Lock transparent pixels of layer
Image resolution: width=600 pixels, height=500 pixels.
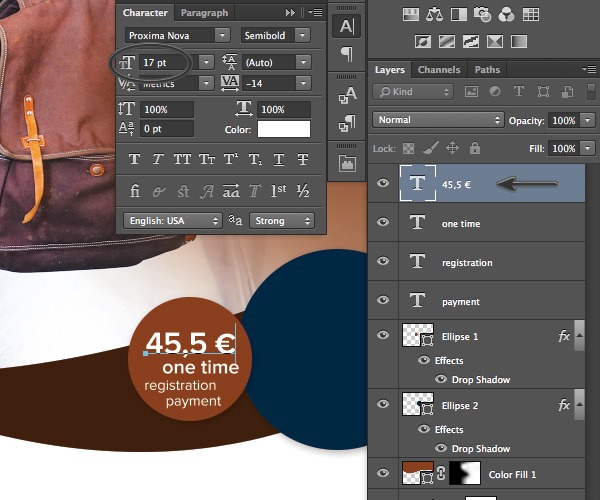click(x=408, y=148)
